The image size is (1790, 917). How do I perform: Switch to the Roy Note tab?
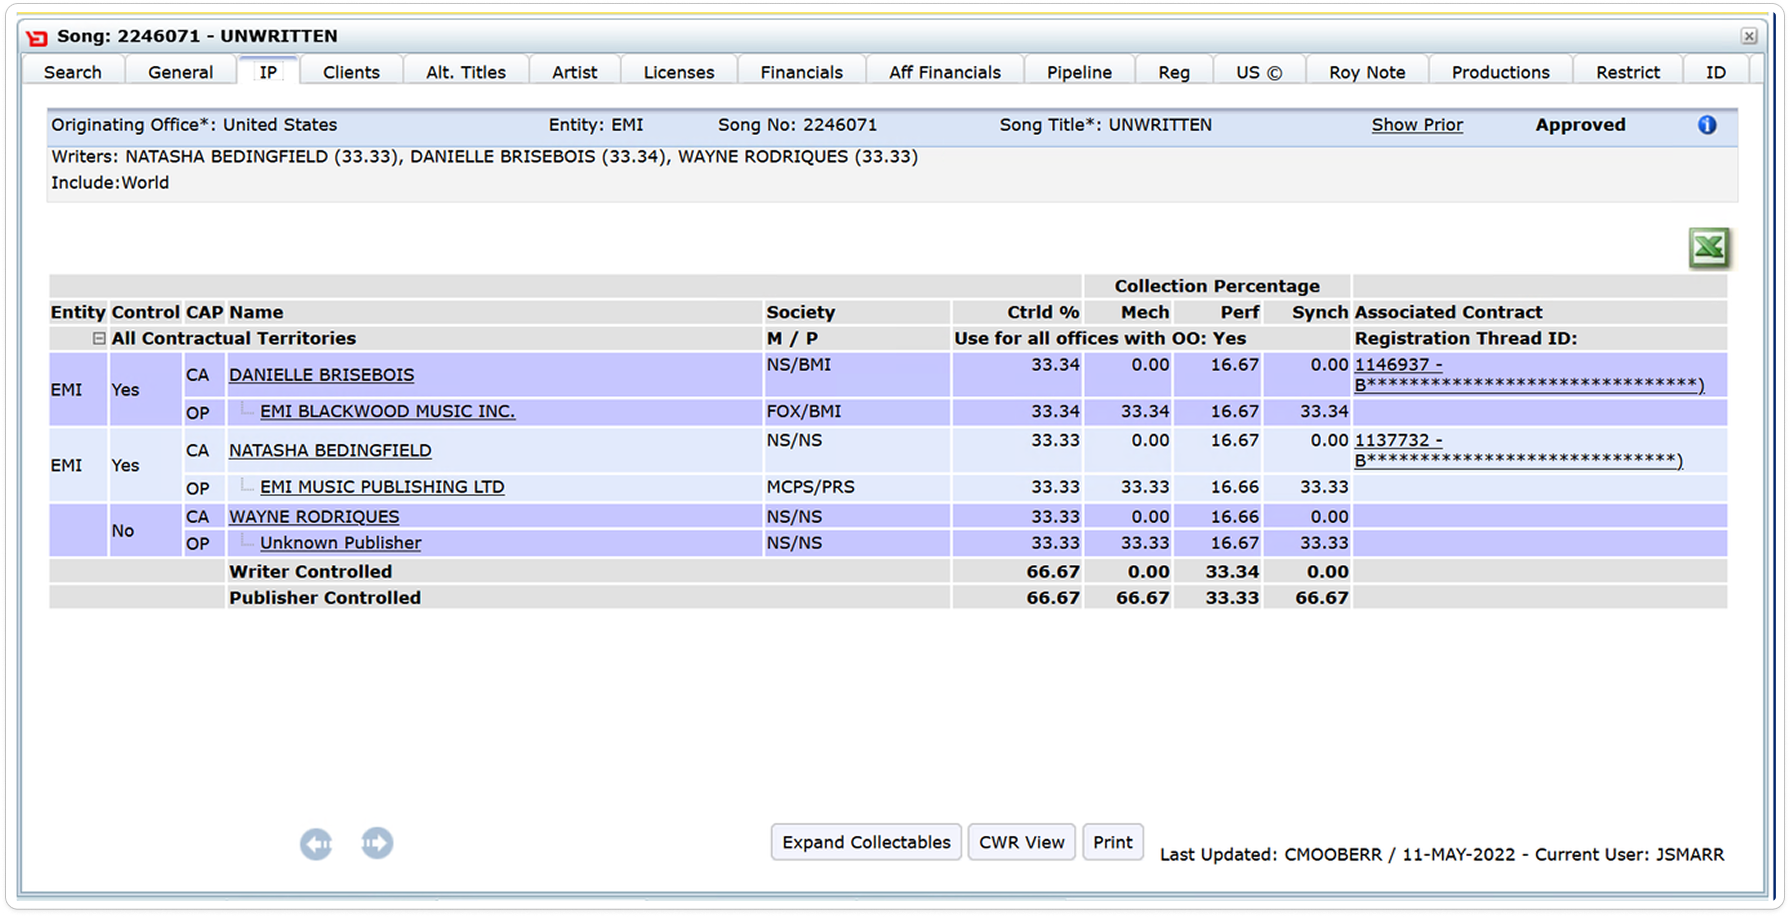(1367, 72)
